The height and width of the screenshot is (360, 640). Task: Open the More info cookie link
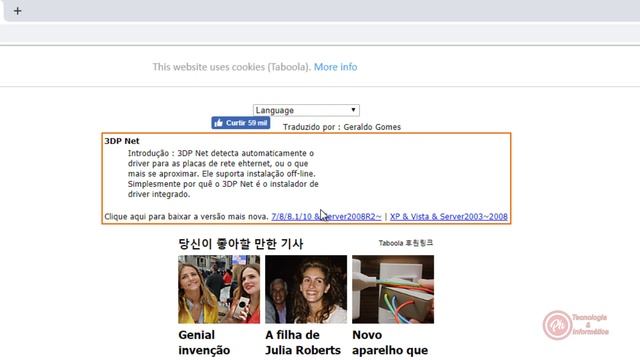(336, 67)
